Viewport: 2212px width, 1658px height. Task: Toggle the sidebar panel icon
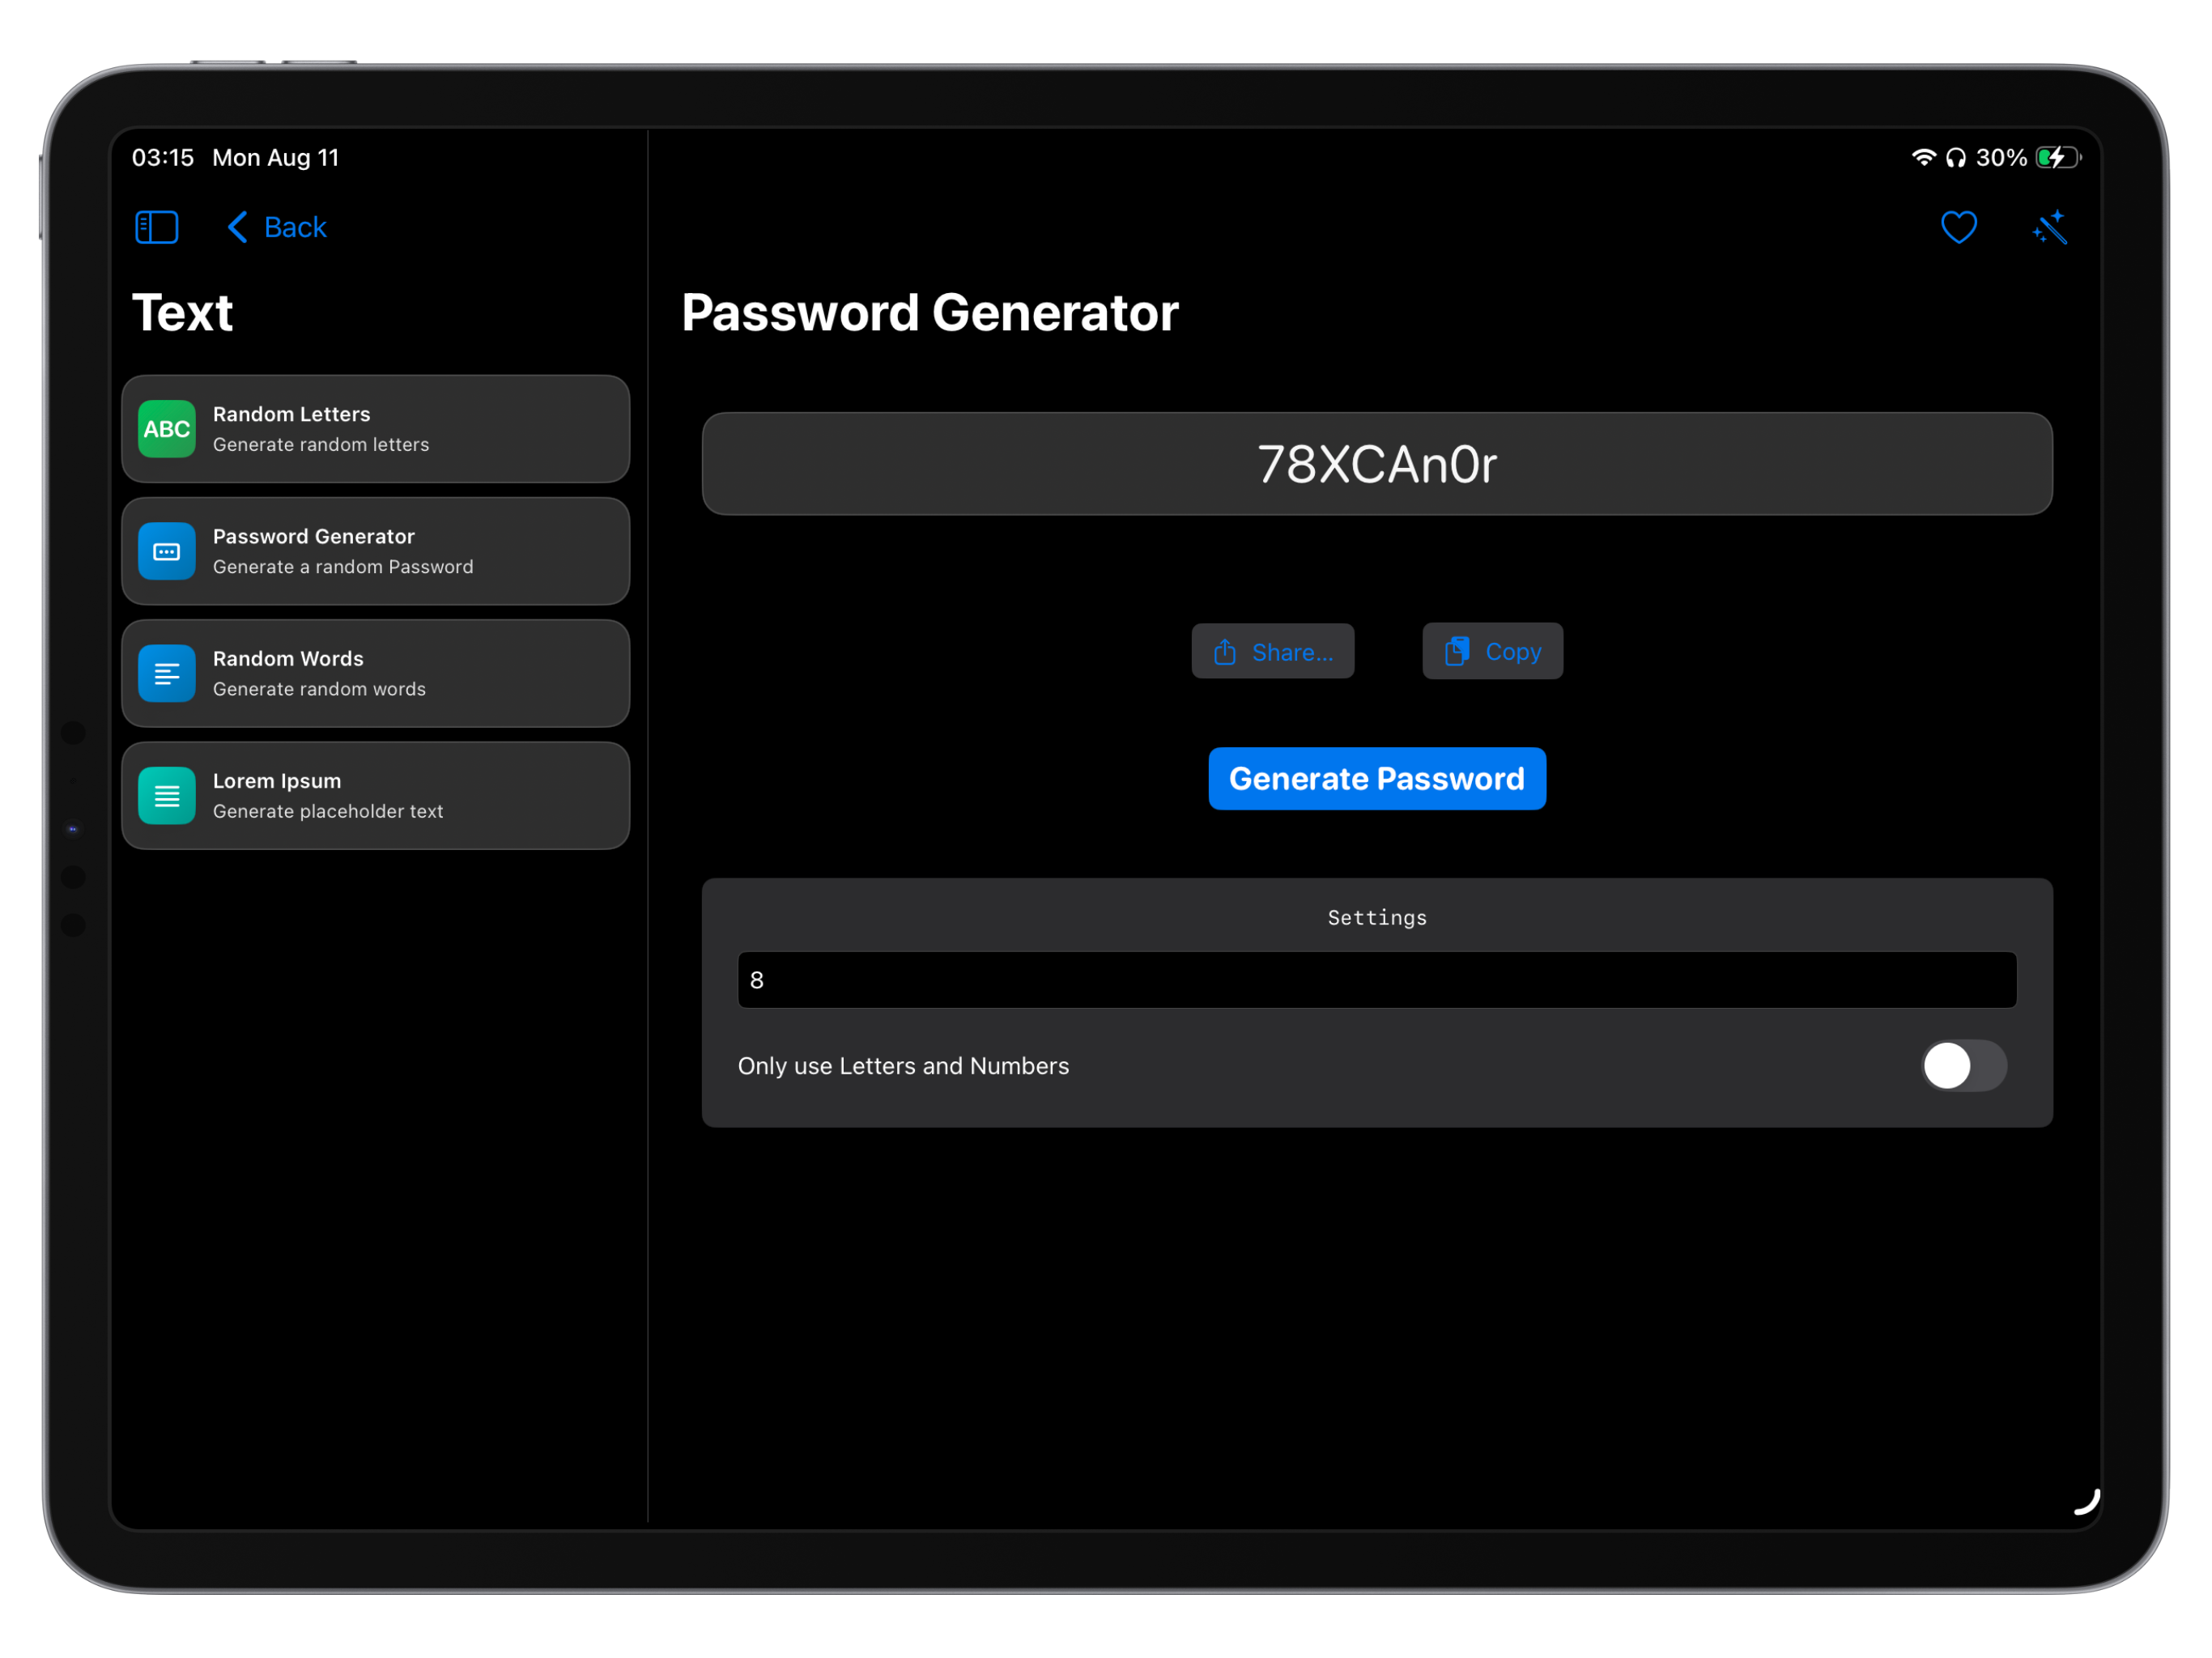157,227
